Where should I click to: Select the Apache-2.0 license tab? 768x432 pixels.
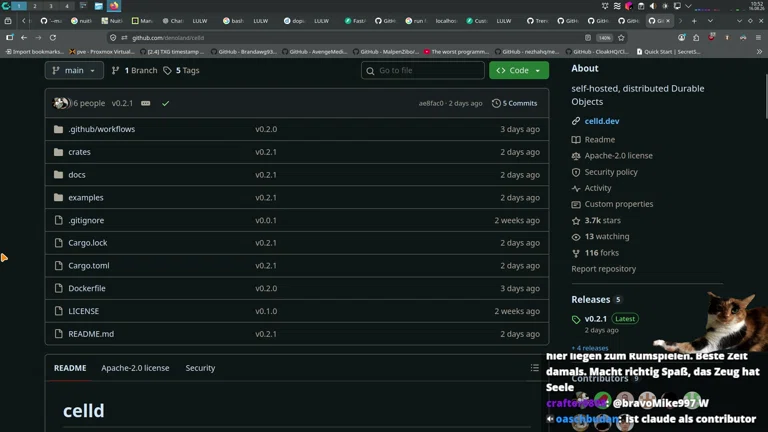pyautogui.click(x=135, y=368)
